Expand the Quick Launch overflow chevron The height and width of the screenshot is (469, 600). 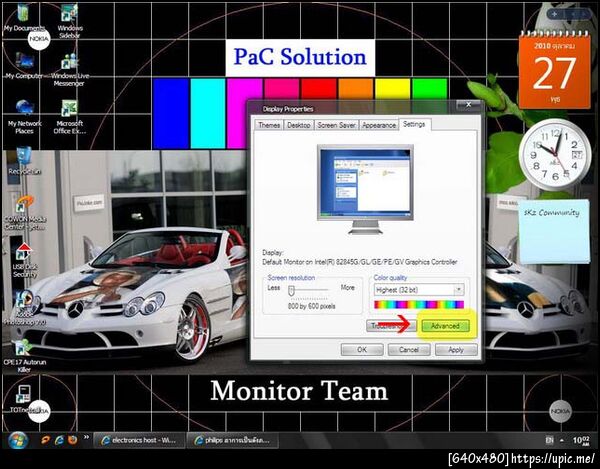[86, 437]
